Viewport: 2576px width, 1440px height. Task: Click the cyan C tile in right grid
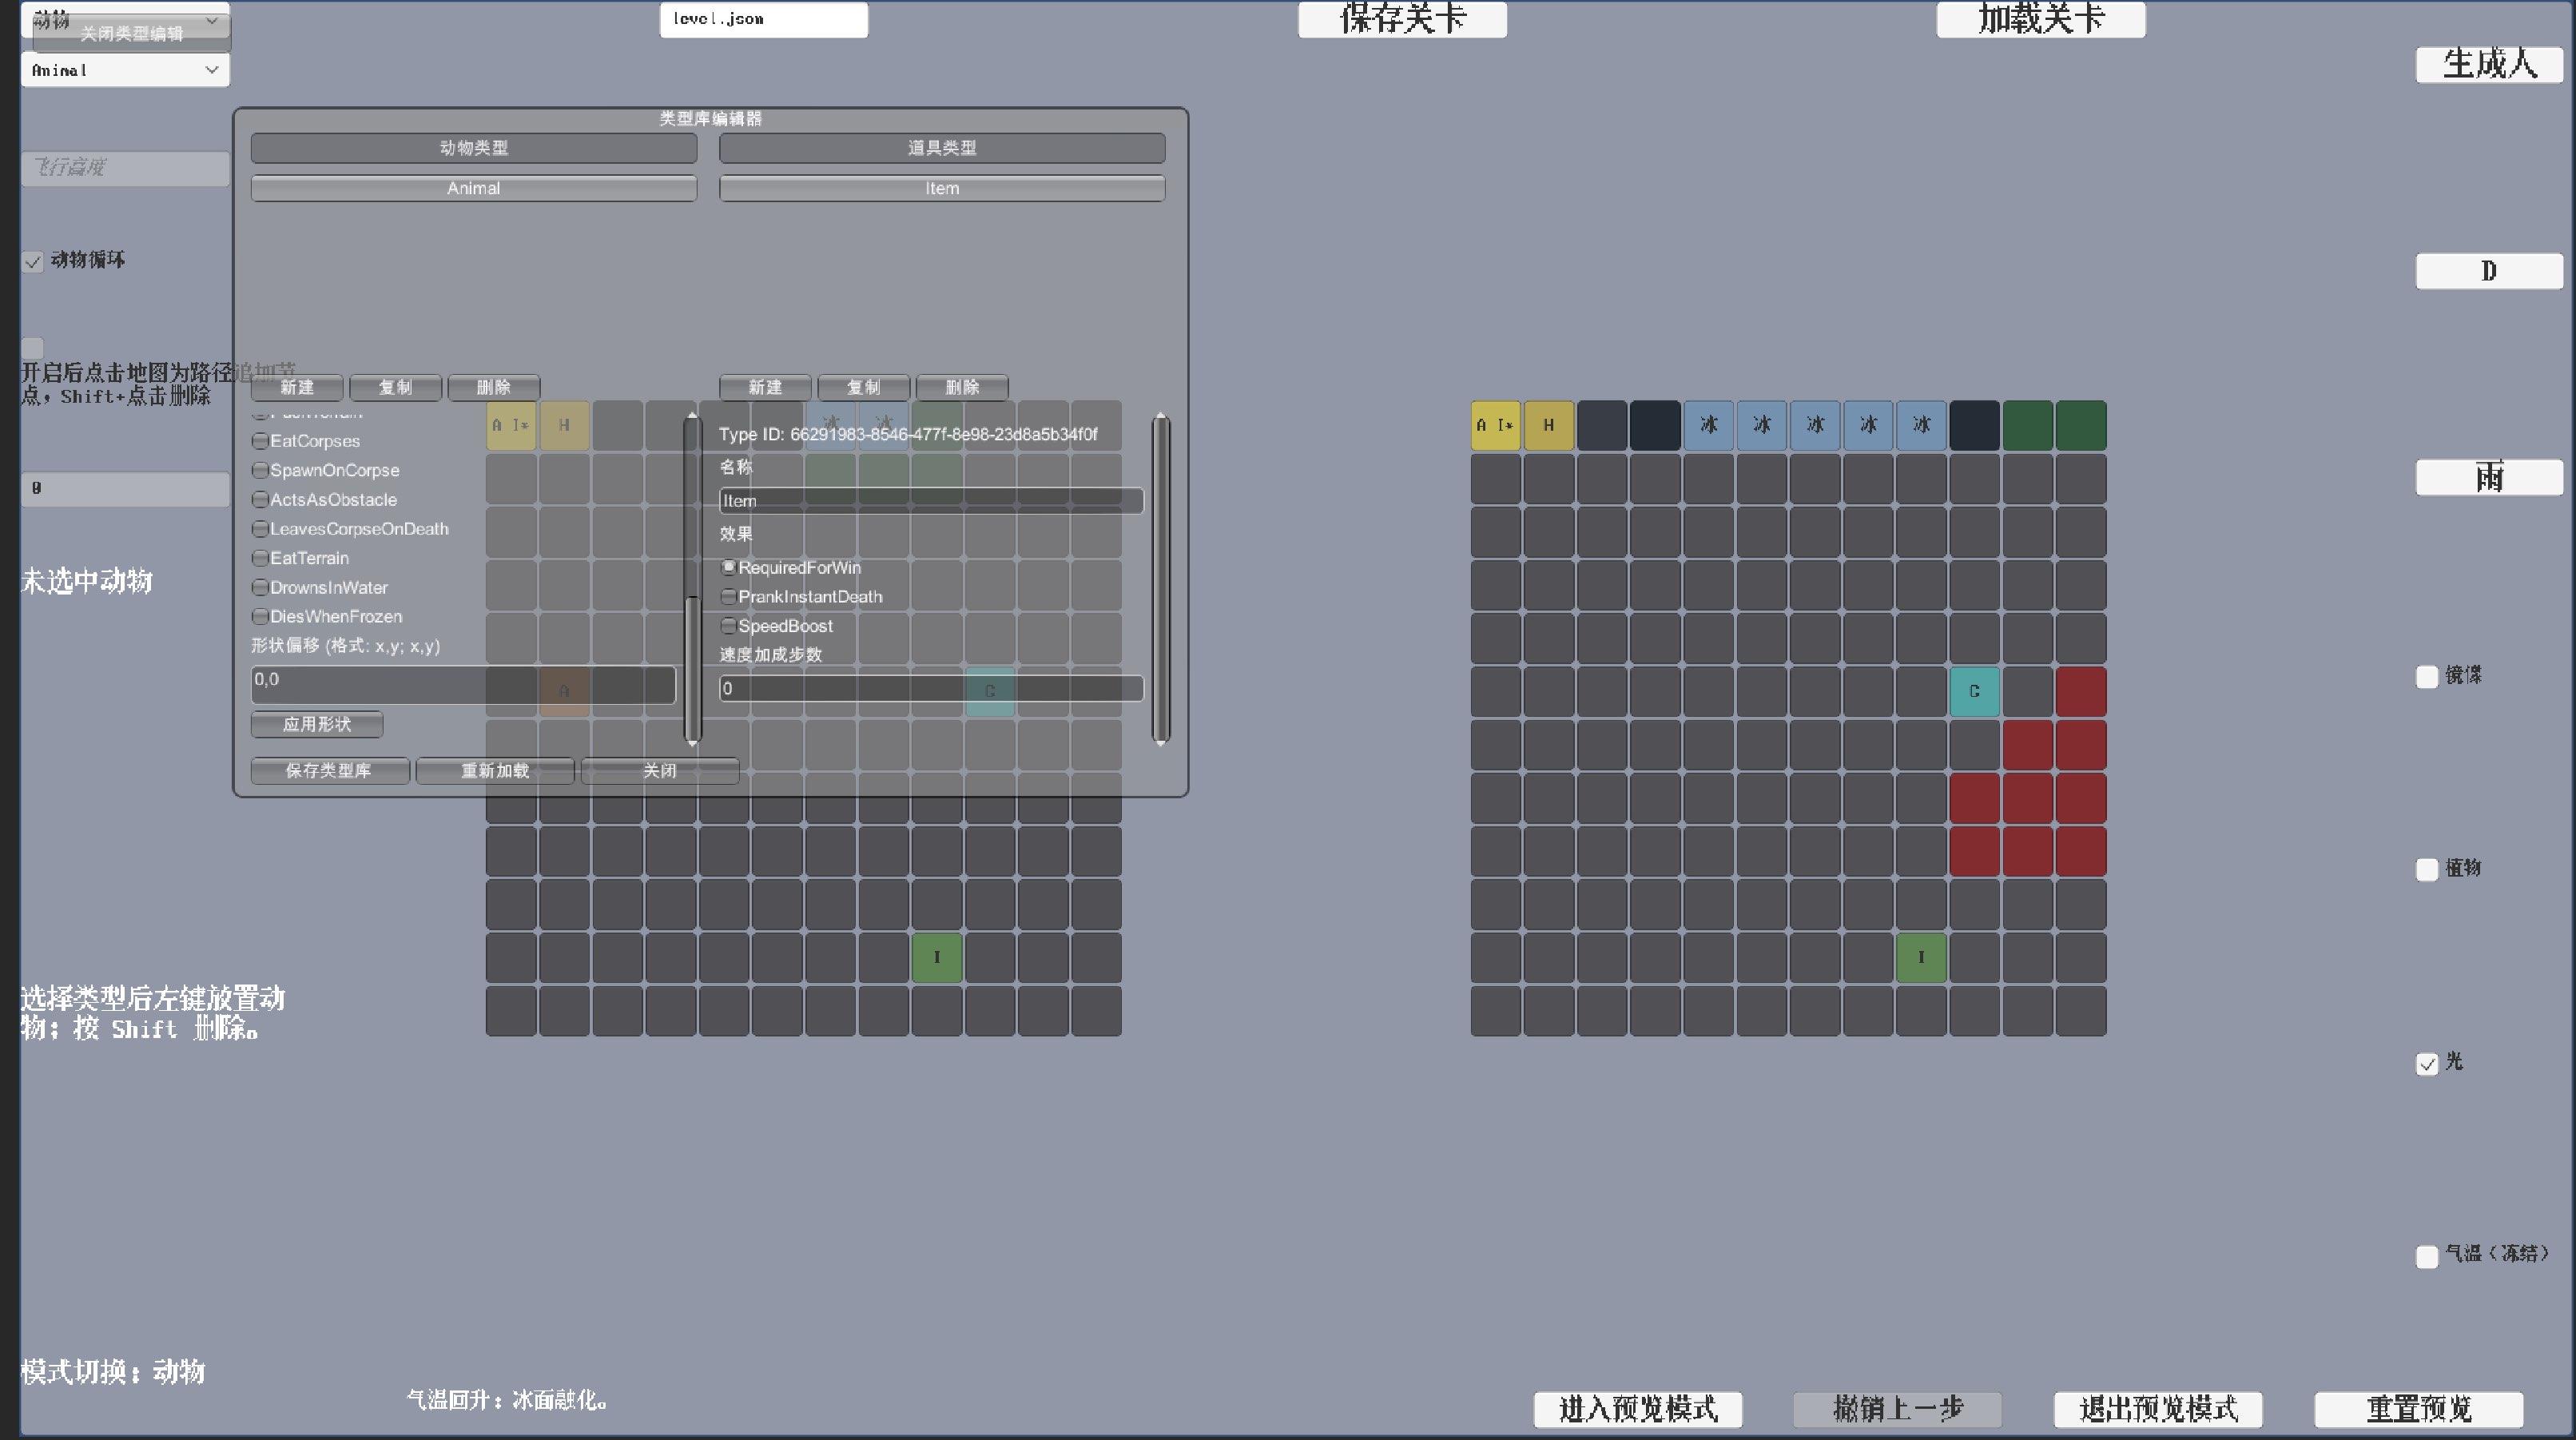coord(1974,691)
